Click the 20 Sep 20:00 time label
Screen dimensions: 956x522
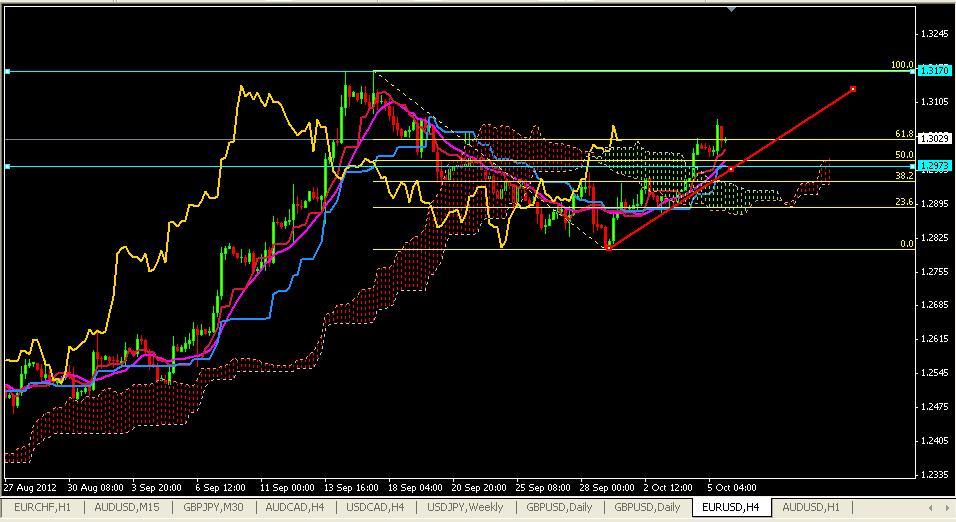(x=479, y=488)
